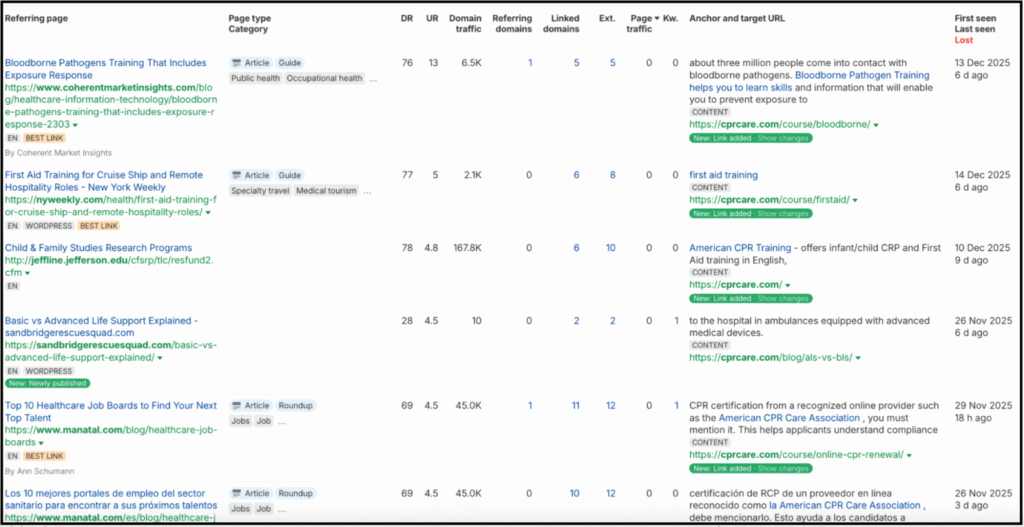Open 'Top 10 Healthcare Job Boards' page title

click(110, 411)
